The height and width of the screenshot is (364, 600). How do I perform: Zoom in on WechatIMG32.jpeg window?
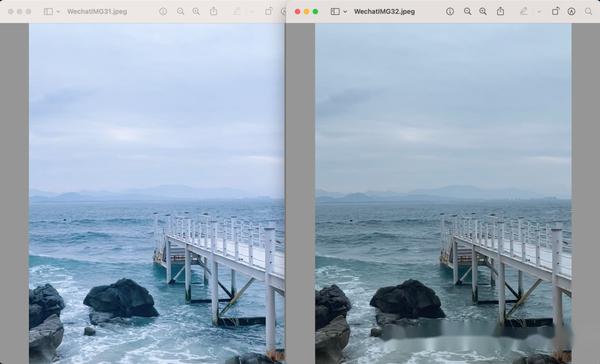[x=483, y=11]
